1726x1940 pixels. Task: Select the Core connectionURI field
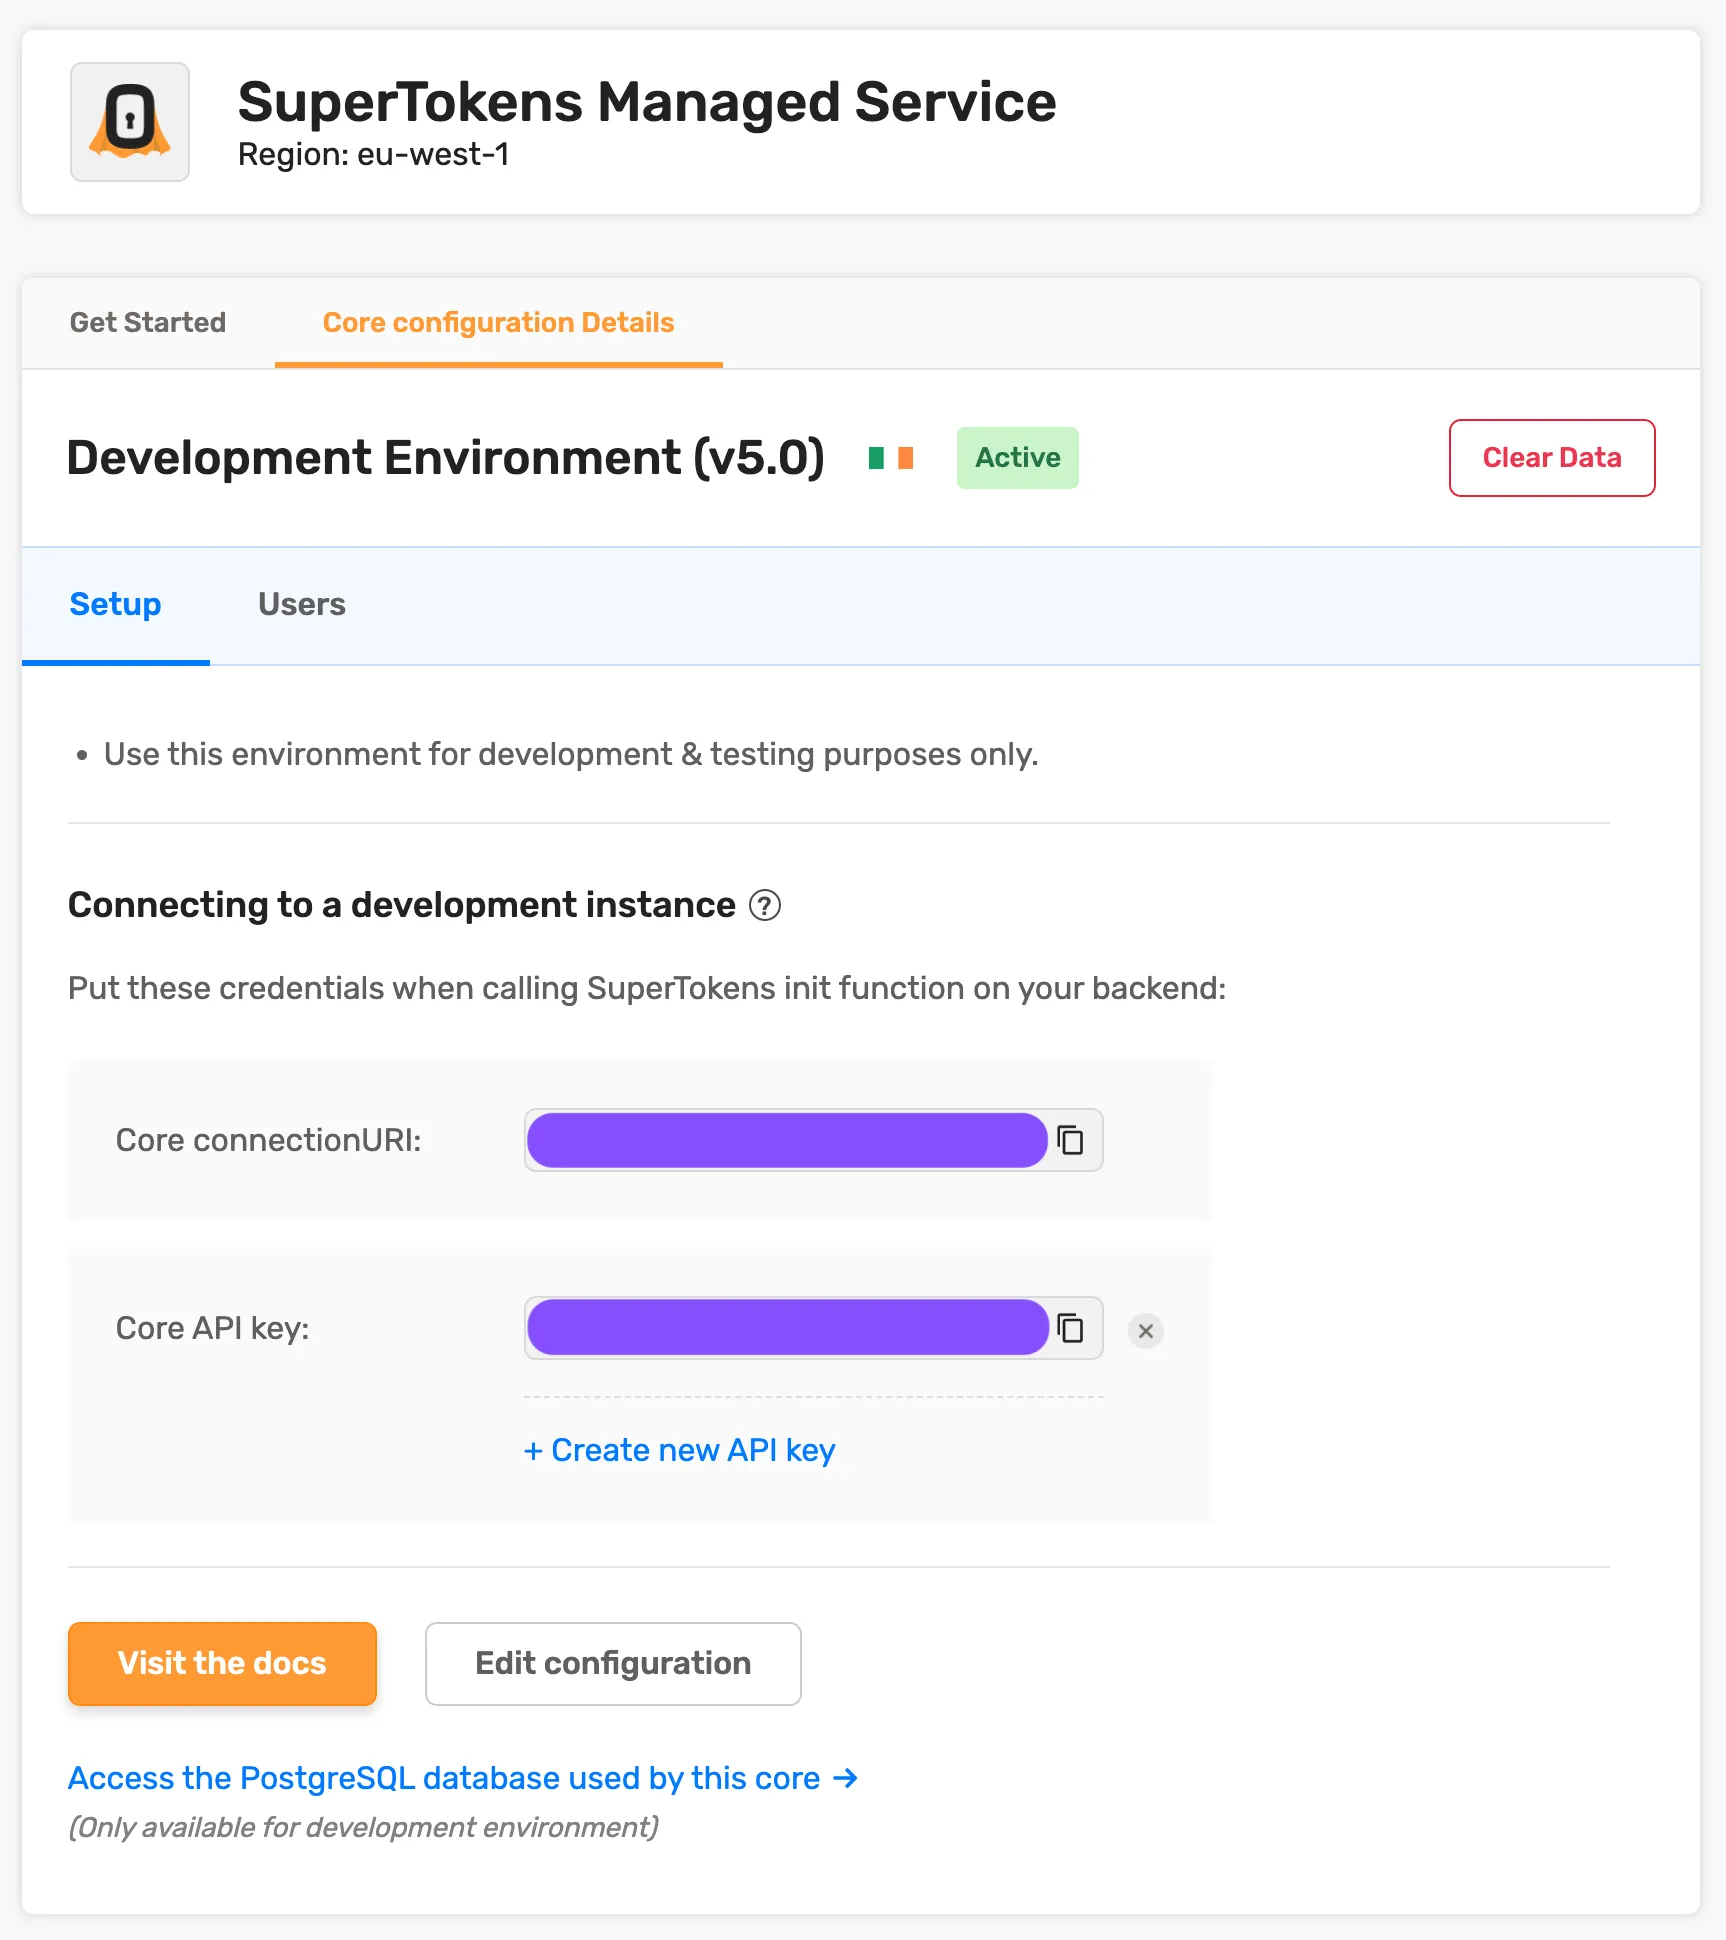(787, 1140)
